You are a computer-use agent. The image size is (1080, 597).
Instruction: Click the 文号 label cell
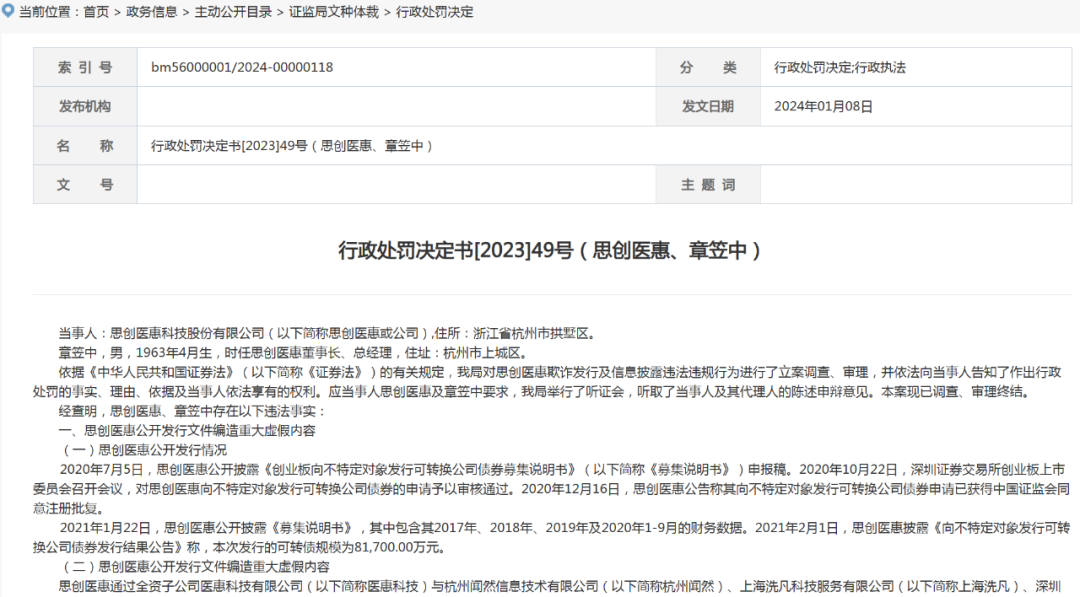click(85, 185)
